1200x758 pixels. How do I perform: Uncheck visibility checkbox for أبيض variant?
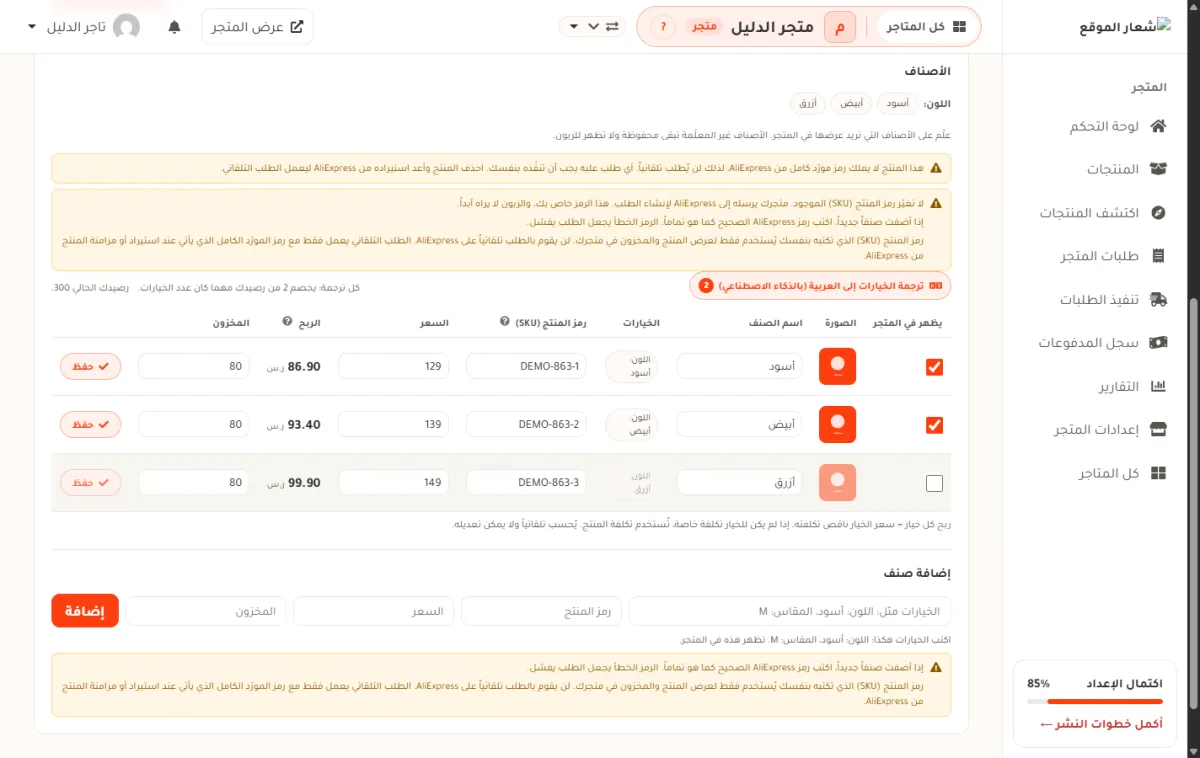934,425
